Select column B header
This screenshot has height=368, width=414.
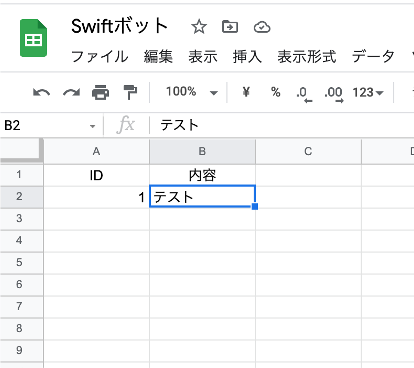pos(202,151)
